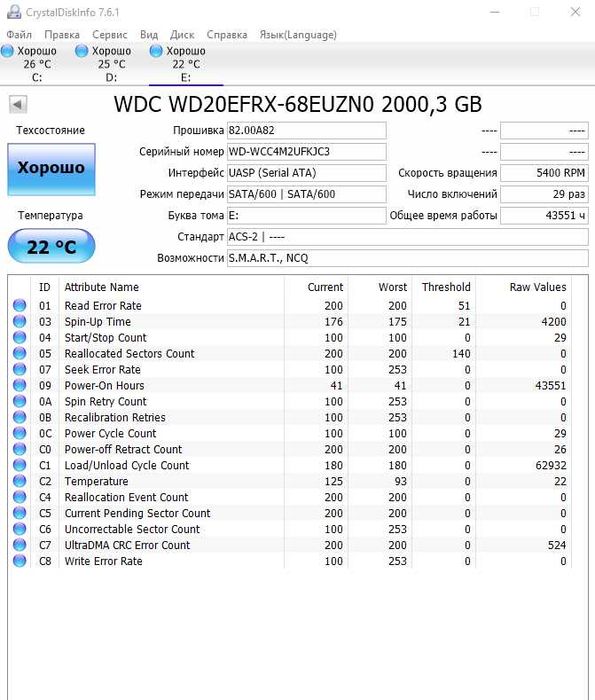
Task: Click power-on count field 29 раз
Action: click(544, 194)
